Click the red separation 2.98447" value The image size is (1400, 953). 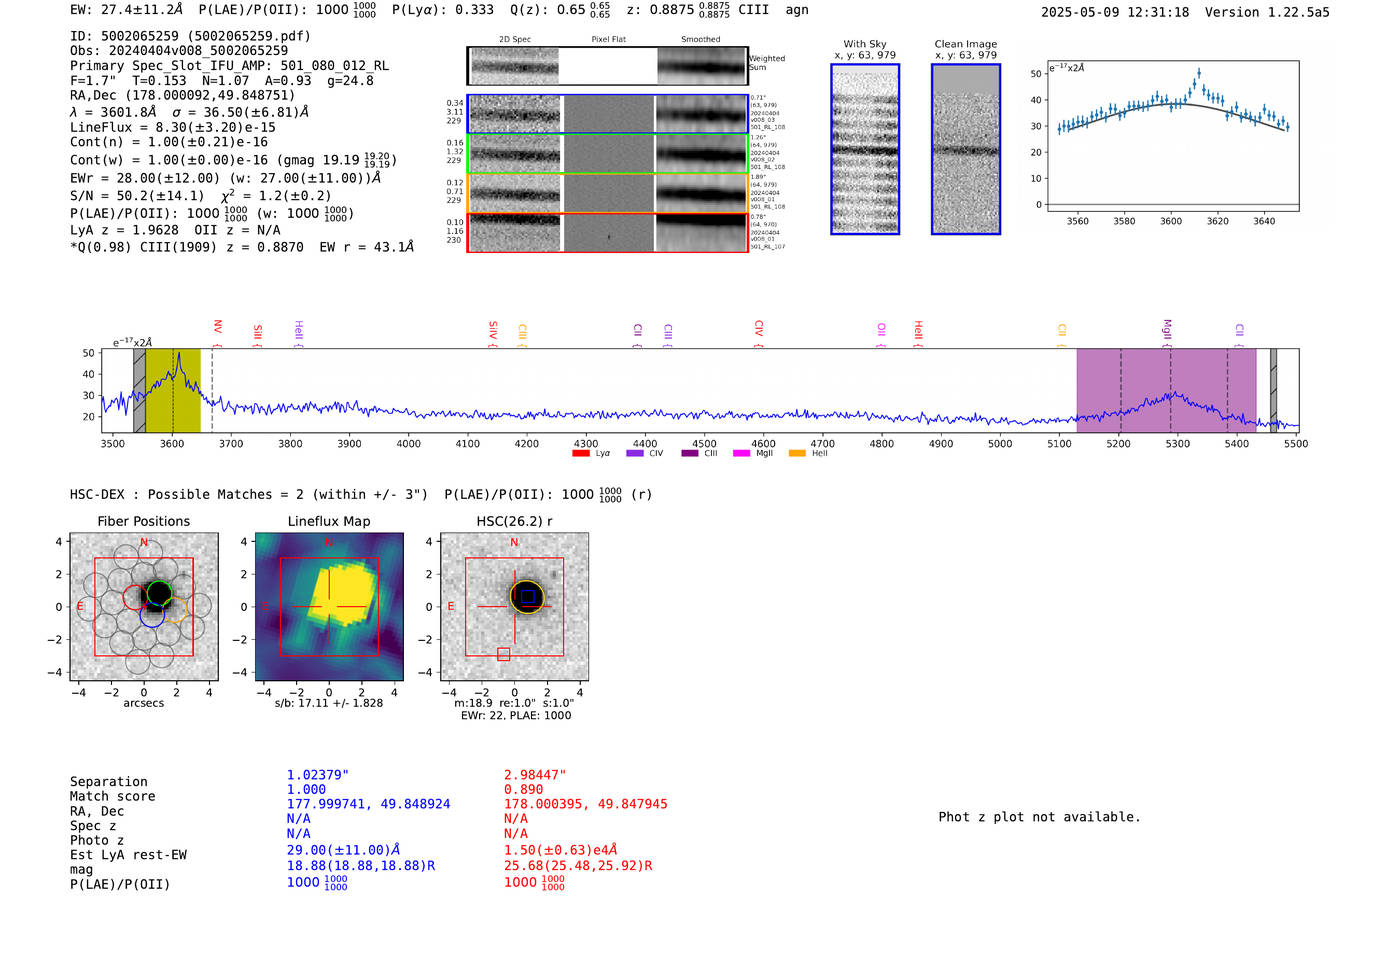[x=535, y=775]
